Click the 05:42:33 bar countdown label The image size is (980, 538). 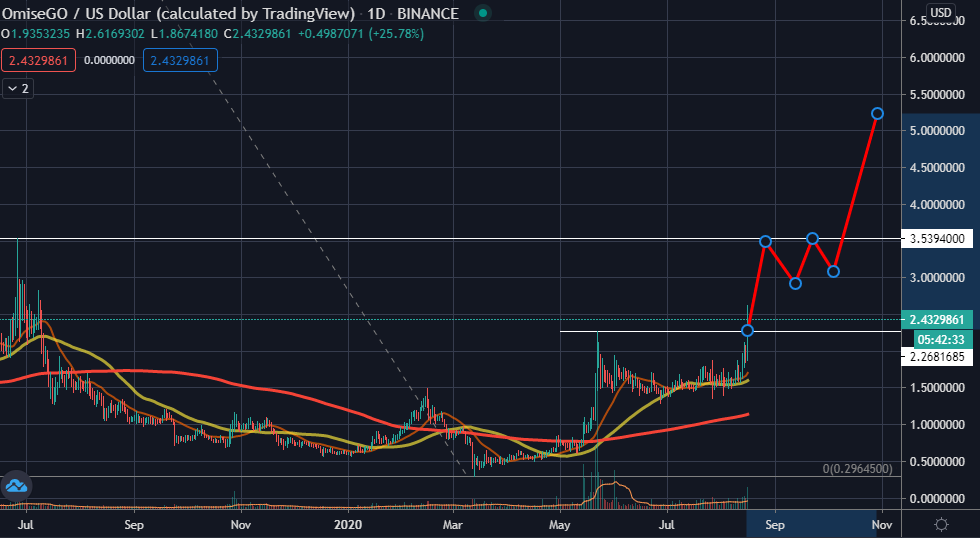tap(942, 340)
